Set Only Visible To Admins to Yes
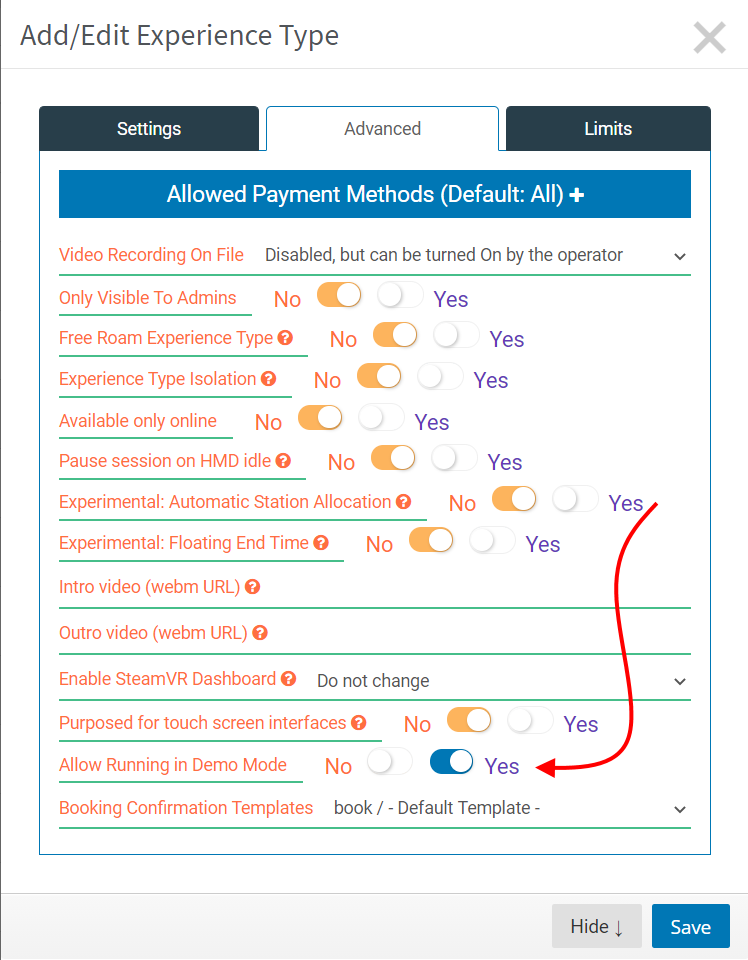This screenshot has height=960, width=748. pos(400,296)
